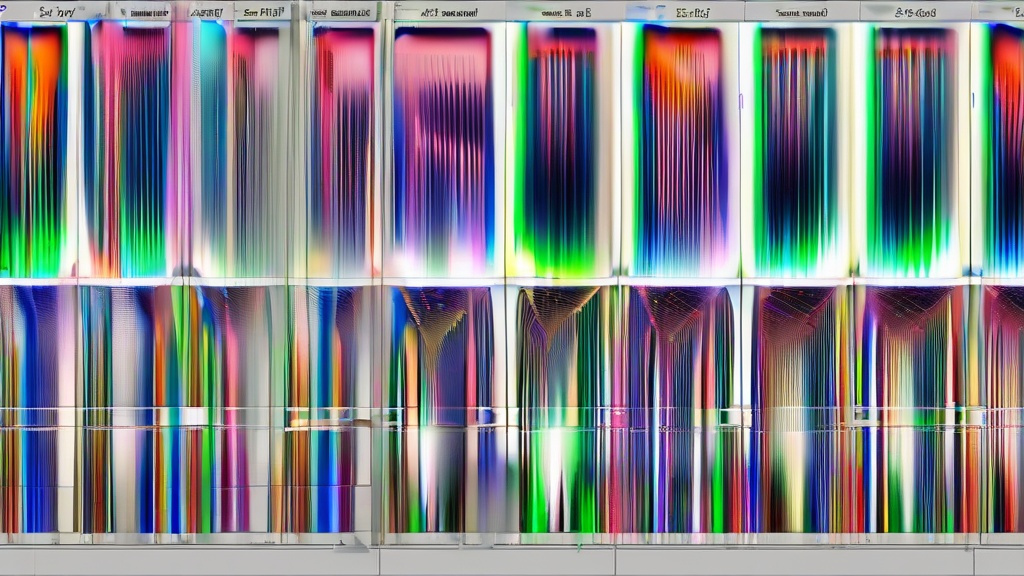Switch to the sixth column header tab
This screenshot has height=576, width=1024.
(x=448, y=12)
